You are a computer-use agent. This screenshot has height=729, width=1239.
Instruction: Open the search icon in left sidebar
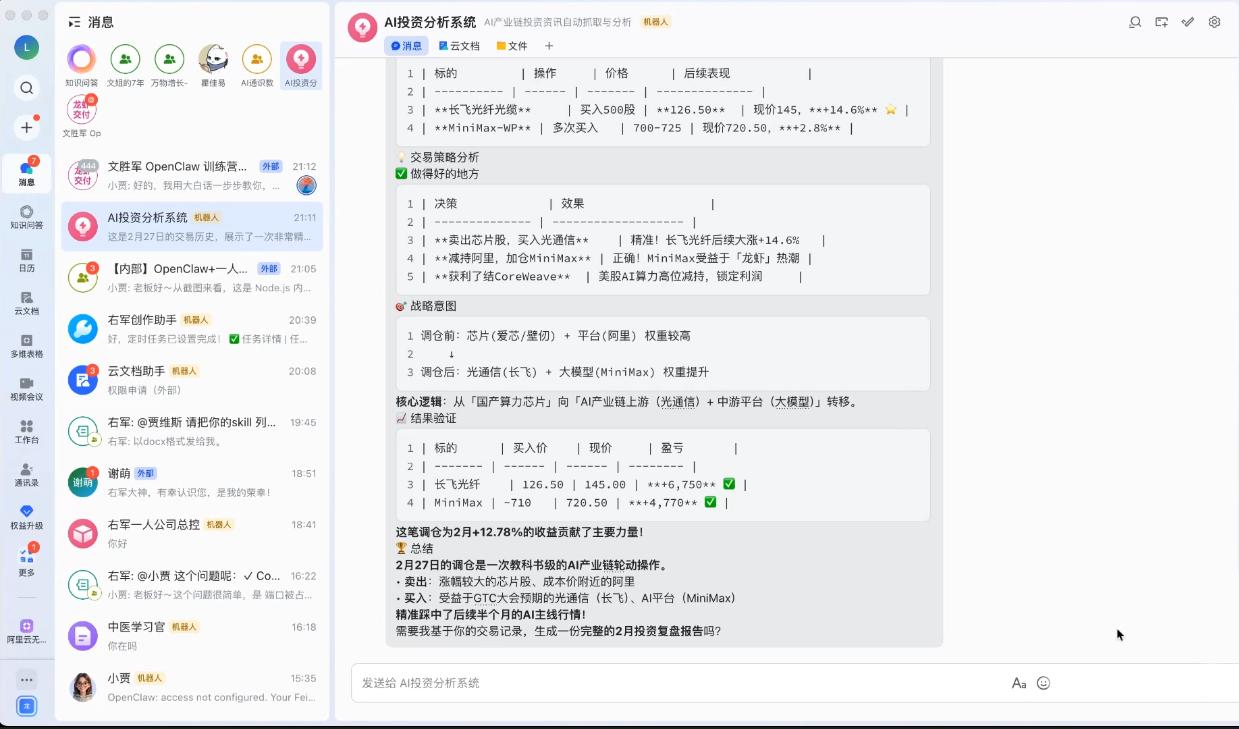click(x=27, y=88)
